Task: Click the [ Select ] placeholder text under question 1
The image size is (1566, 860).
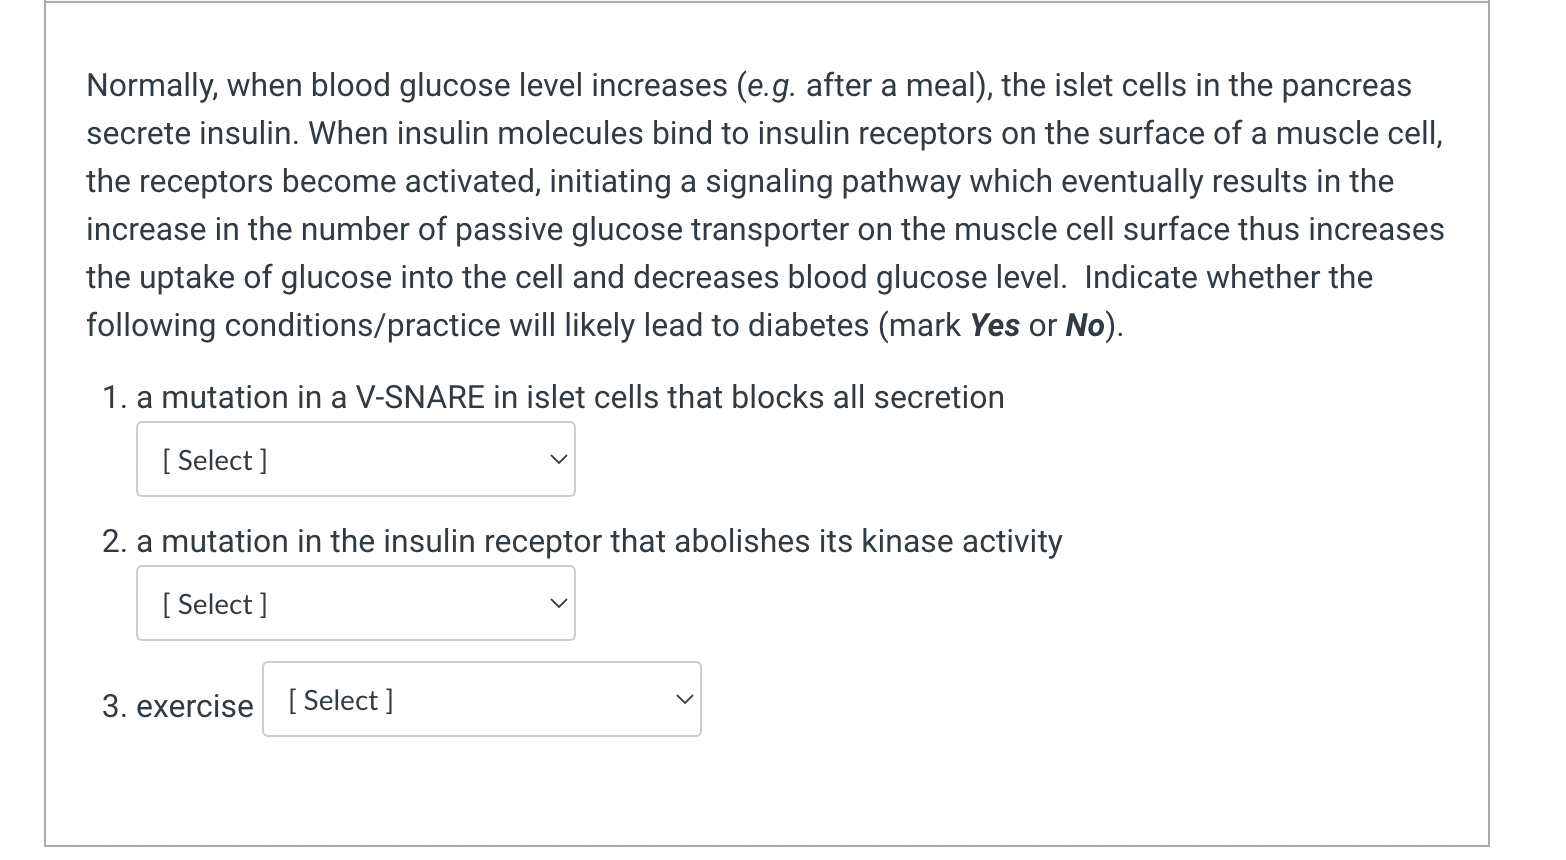Action: (214, 460)
